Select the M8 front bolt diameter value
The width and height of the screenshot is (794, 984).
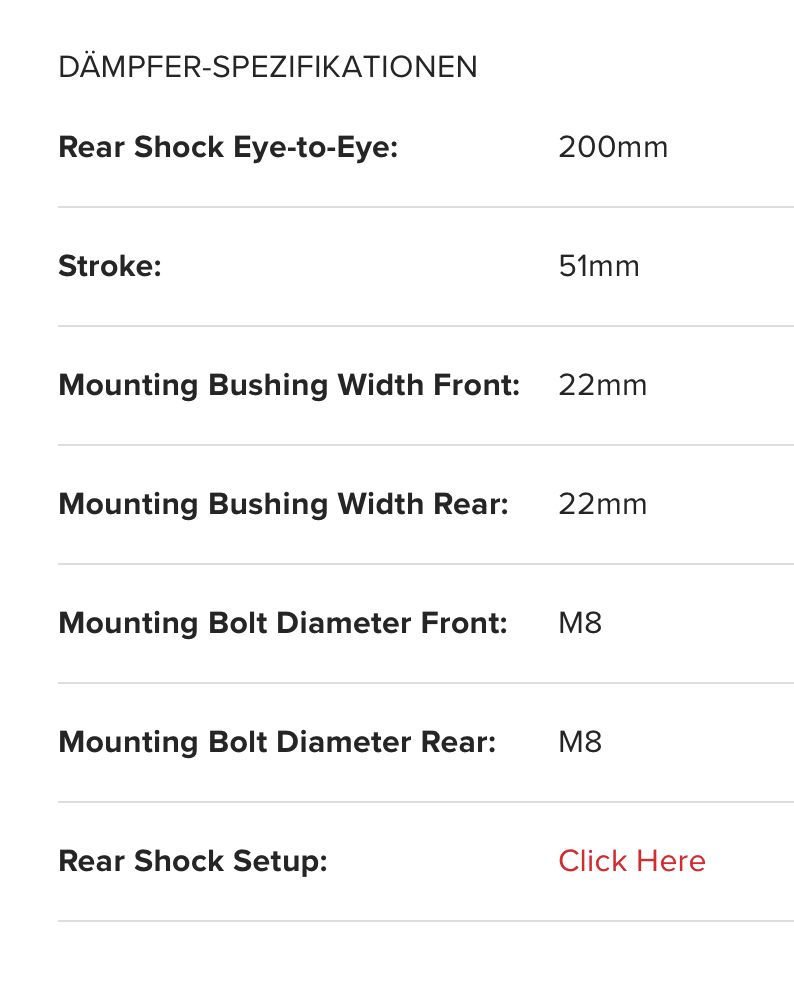click(x=580, y=623)
